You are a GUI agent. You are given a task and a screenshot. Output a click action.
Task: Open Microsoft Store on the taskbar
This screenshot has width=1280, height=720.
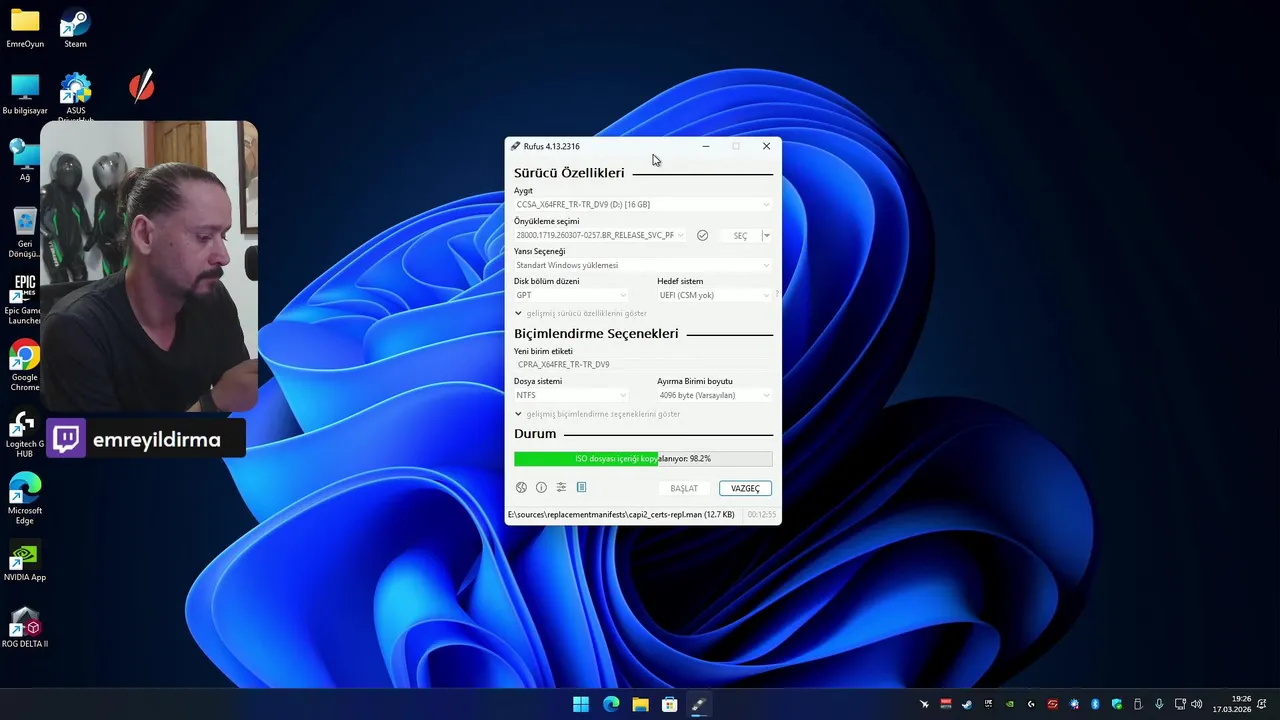[x=670, y=704]
